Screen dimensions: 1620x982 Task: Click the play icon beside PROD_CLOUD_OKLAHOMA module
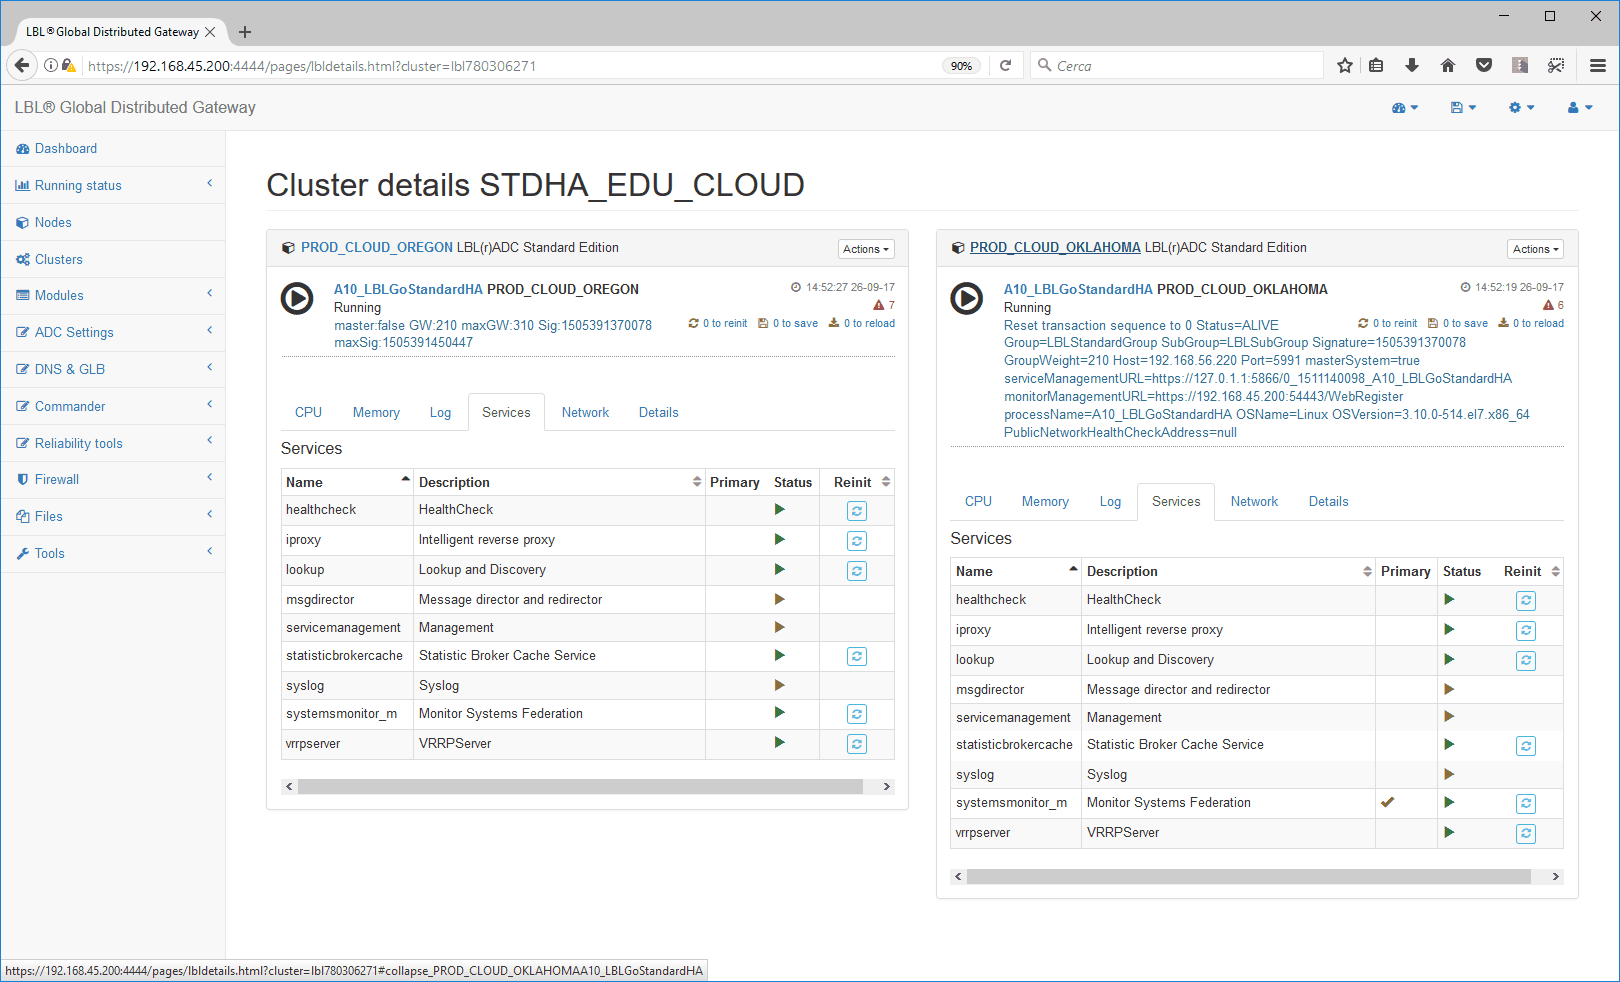click(x=966, y=299)
